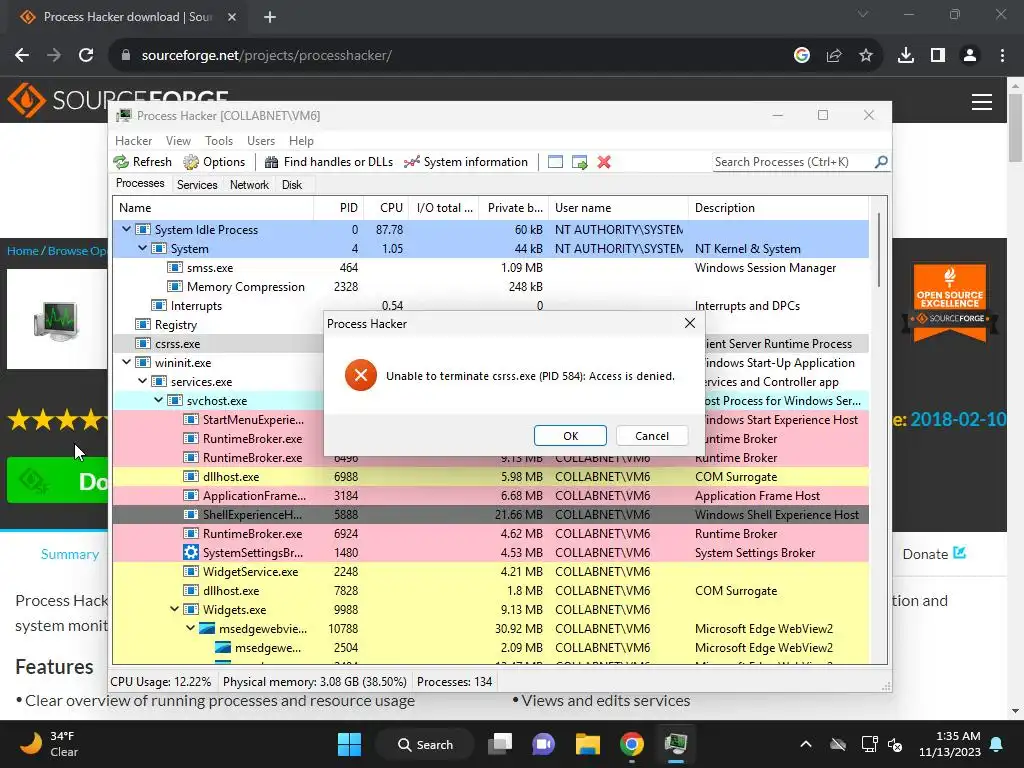Select the Processes tab
Viewport: 1024px width, 768px height.
(140, 184)
